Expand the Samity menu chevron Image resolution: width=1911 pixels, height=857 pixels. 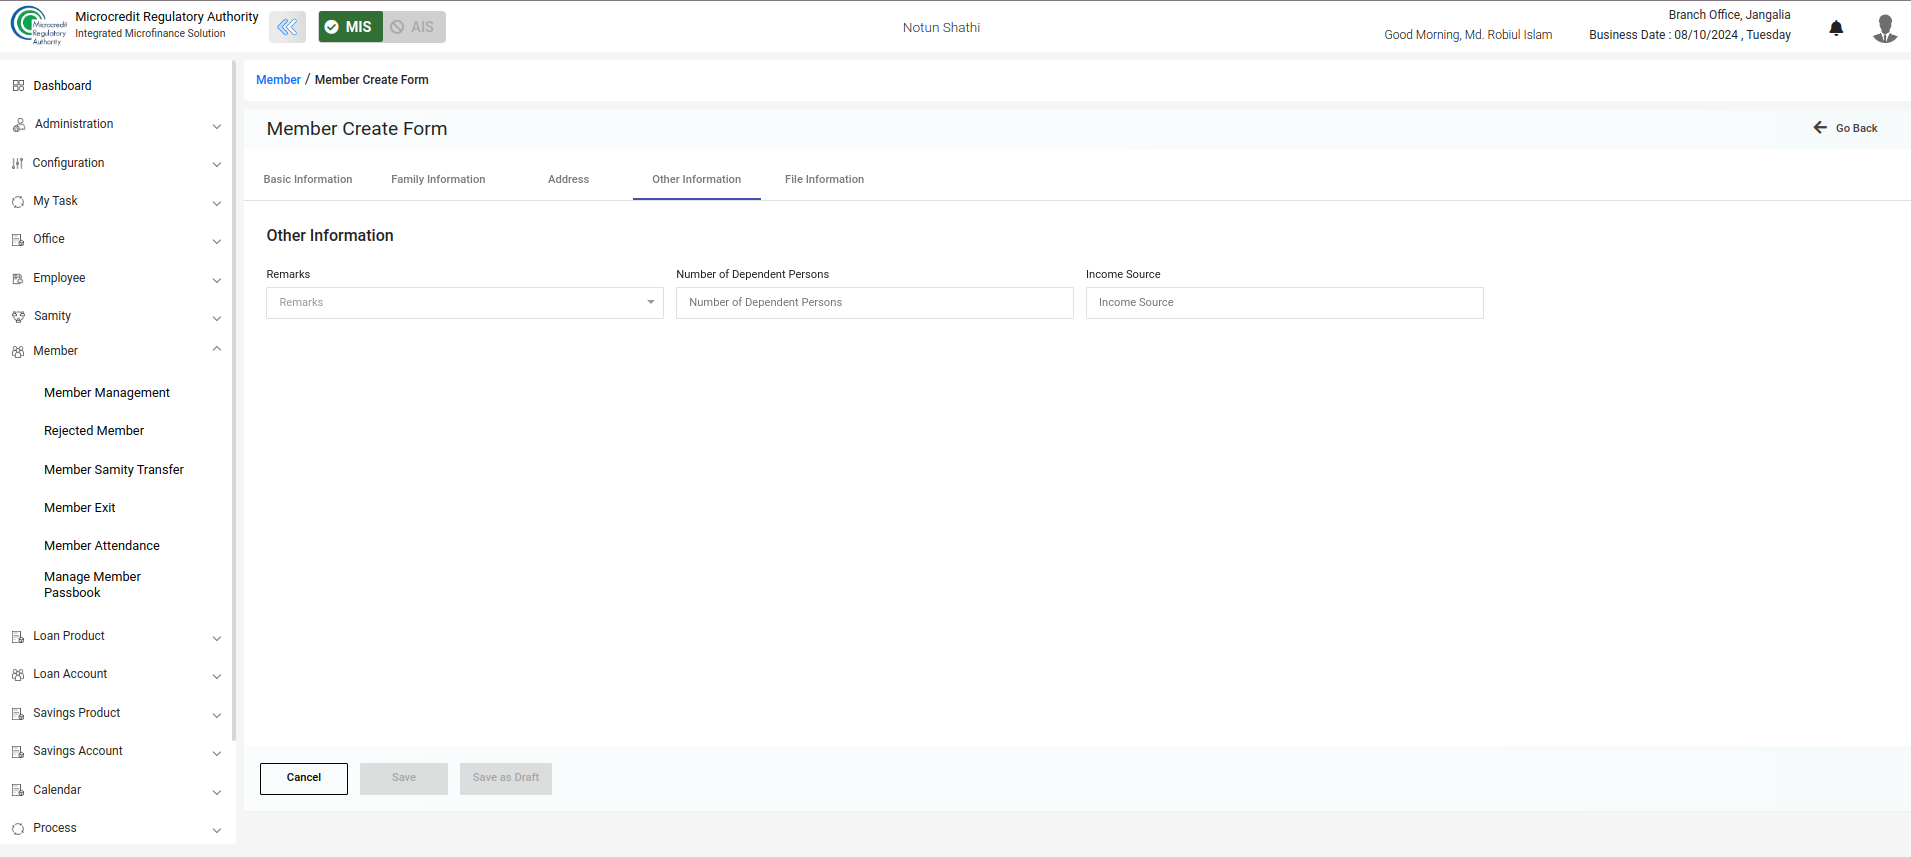click(x=217, y=318)
